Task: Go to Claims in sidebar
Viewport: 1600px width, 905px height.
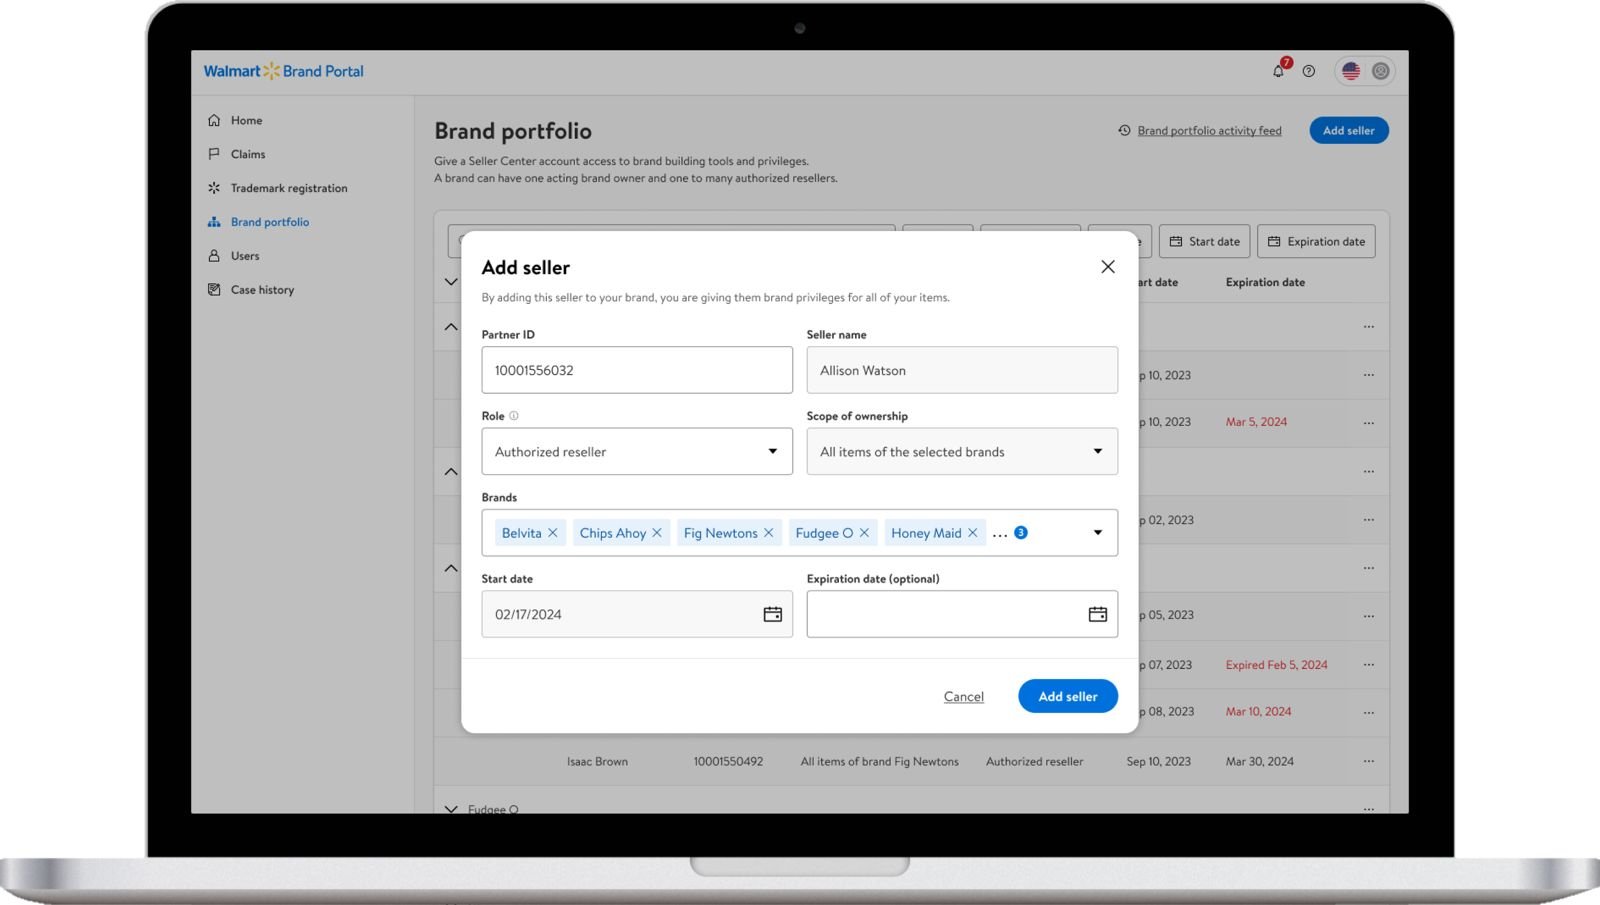Action: pos(248,154)
